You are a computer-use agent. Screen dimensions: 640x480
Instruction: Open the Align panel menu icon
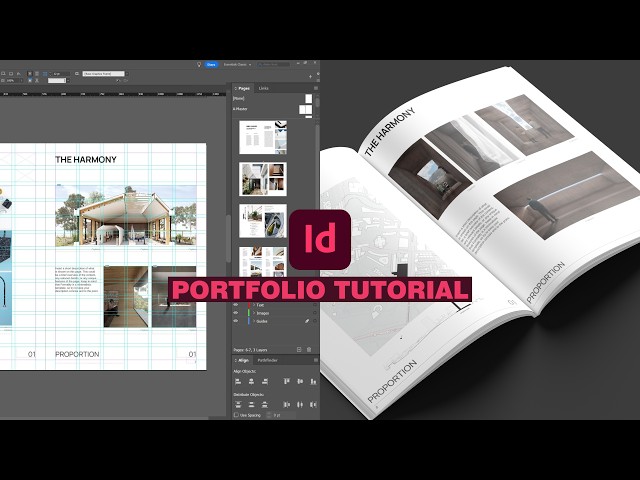point(316,360)
